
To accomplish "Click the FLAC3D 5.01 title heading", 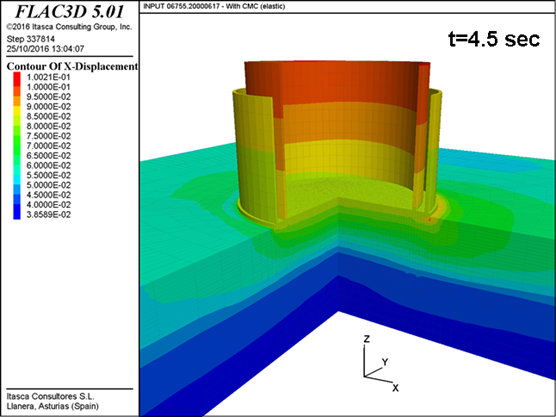I will 70,12.
